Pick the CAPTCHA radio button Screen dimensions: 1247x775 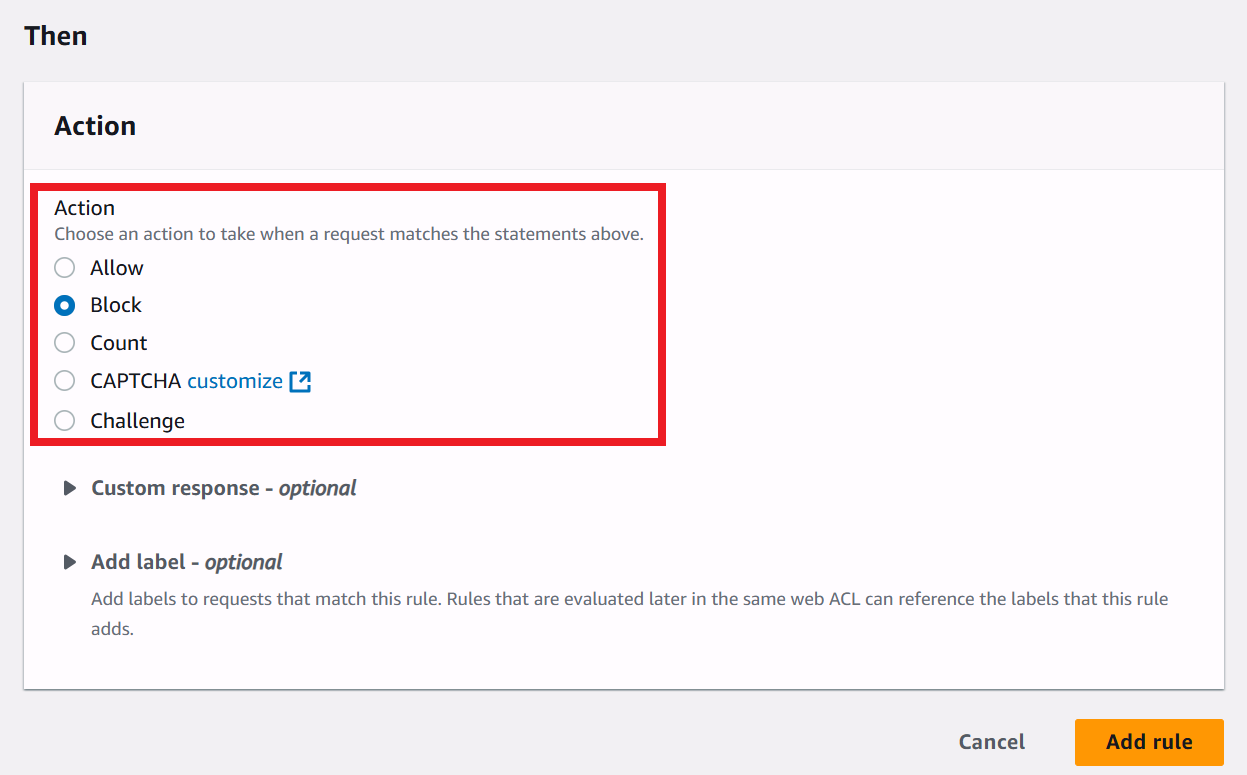(x=65, y=381)
